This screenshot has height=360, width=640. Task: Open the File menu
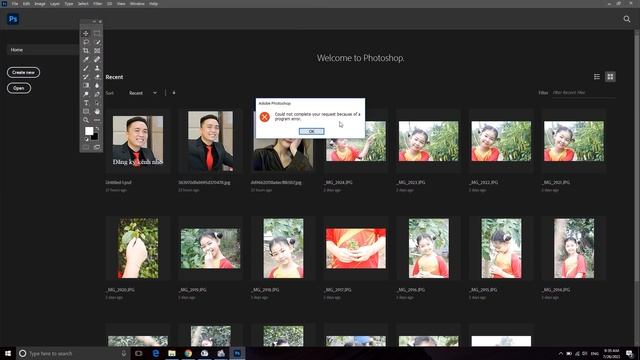tap(15, 4)
